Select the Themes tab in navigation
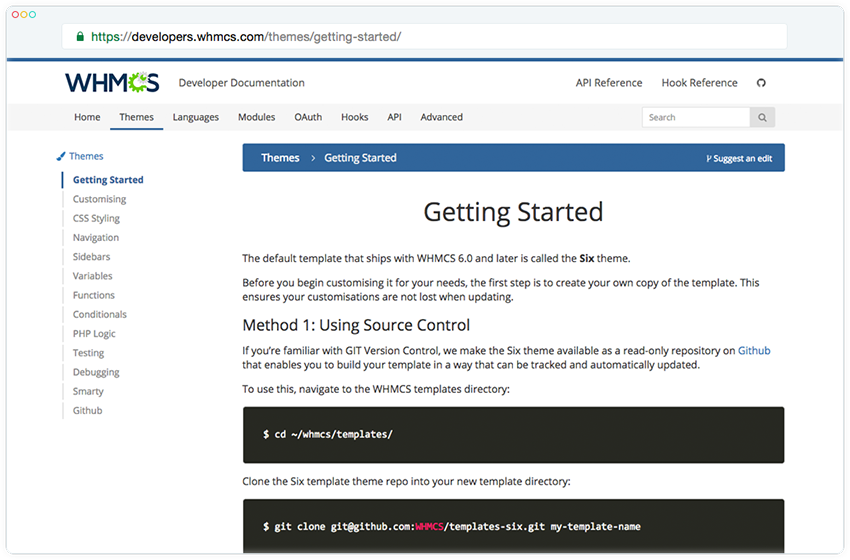 coord(137,117)
